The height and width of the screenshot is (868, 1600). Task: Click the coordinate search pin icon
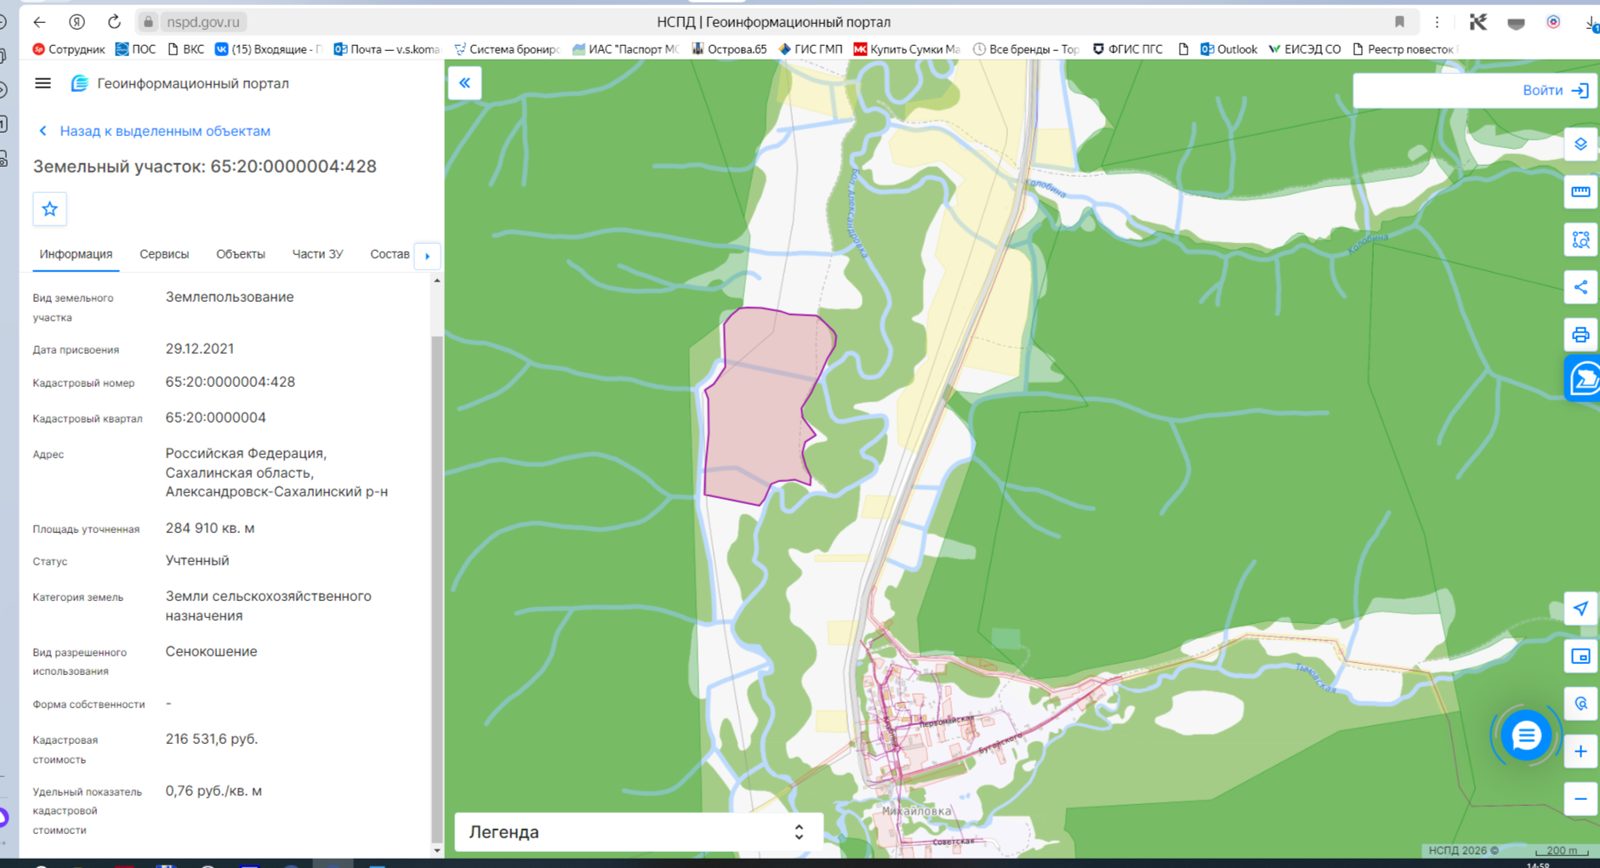(x=1580, y=703)
